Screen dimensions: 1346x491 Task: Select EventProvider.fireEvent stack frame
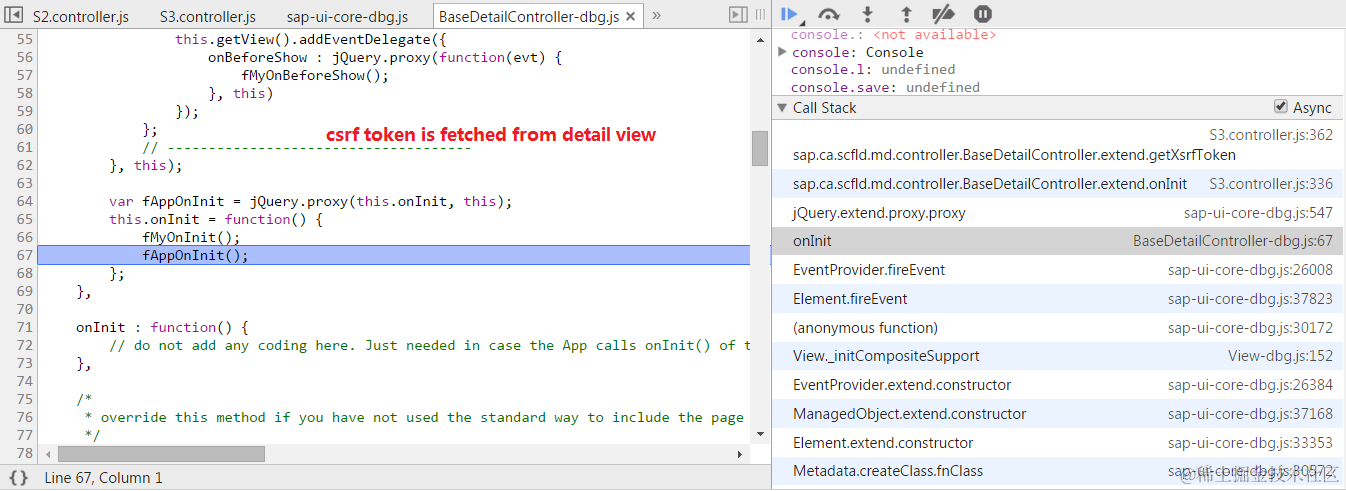click(1058, 270)
